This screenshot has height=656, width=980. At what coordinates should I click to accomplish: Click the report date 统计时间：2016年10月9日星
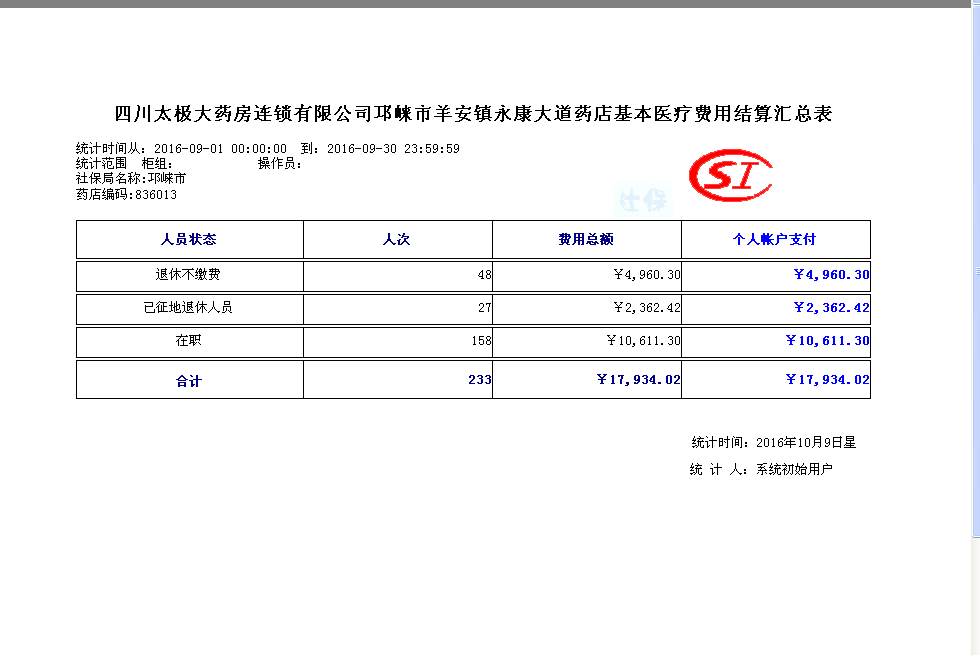774,443
